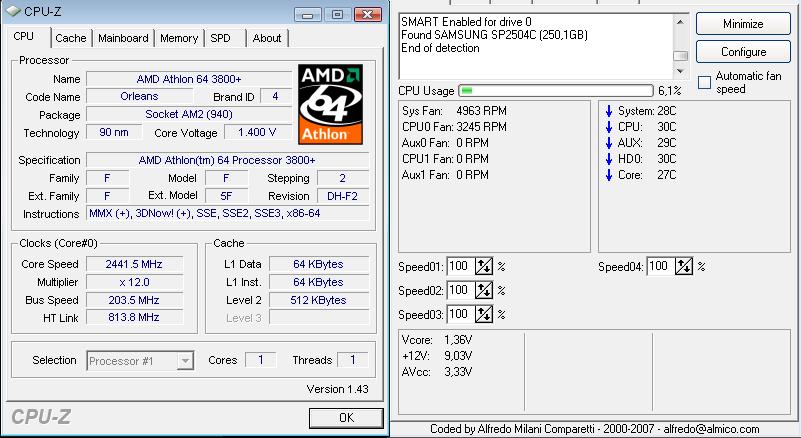Screen dimensions: 801x438
Task: Click the CPU0 Fan 3245 RPM reading
Action: [454, 127]
